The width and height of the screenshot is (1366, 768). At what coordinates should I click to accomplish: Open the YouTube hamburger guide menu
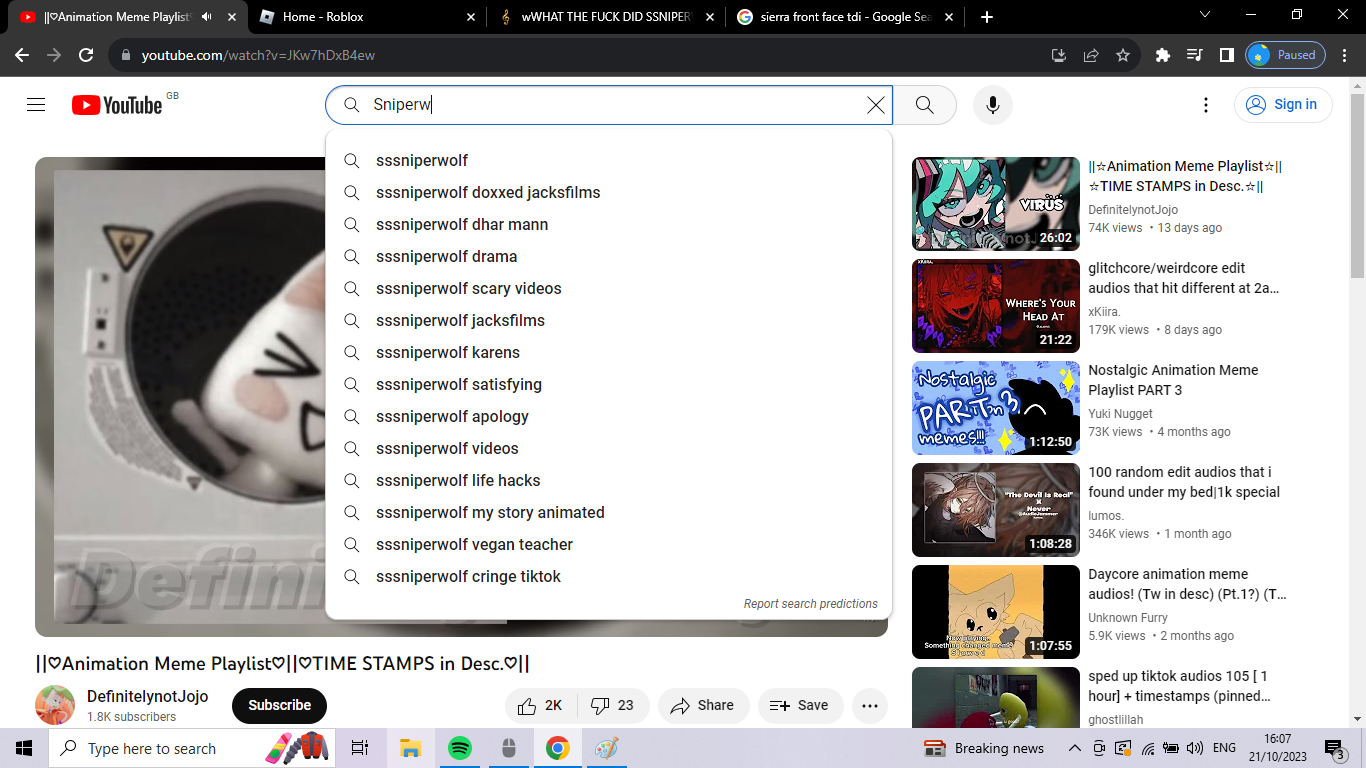pyautogui.click(x=36, y=105)
